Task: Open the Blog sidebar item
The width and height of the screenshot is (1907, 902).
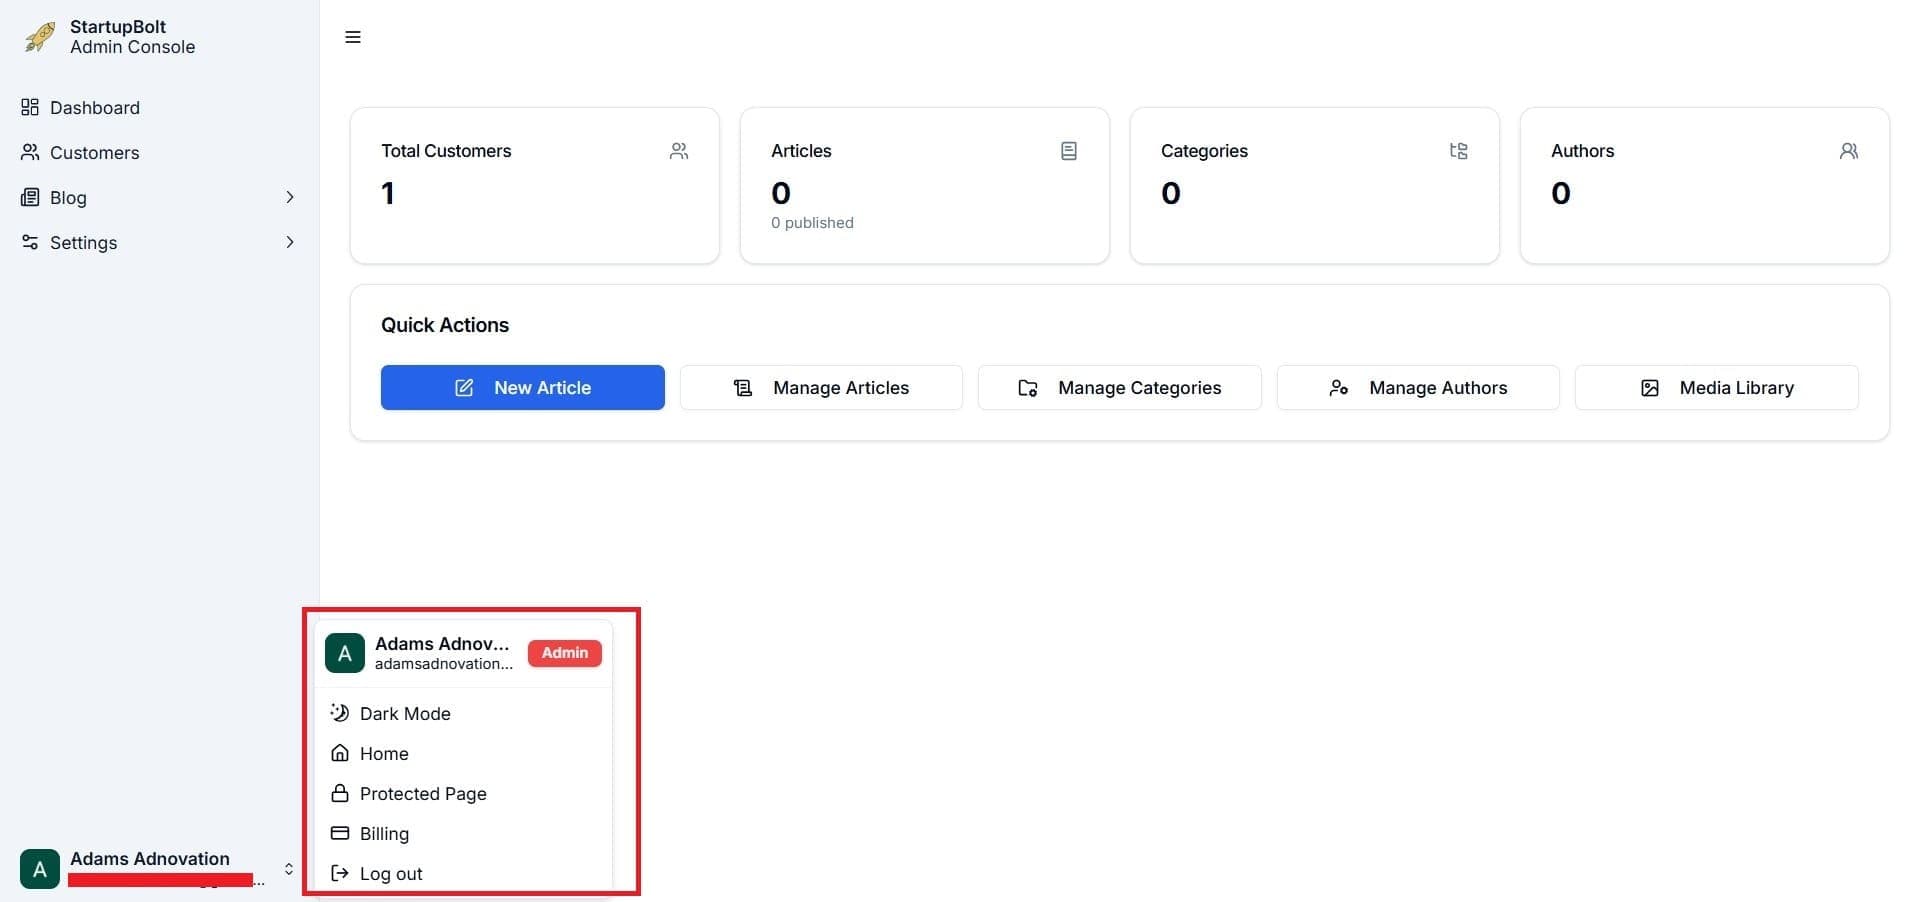Action: (x=160, y=197)
